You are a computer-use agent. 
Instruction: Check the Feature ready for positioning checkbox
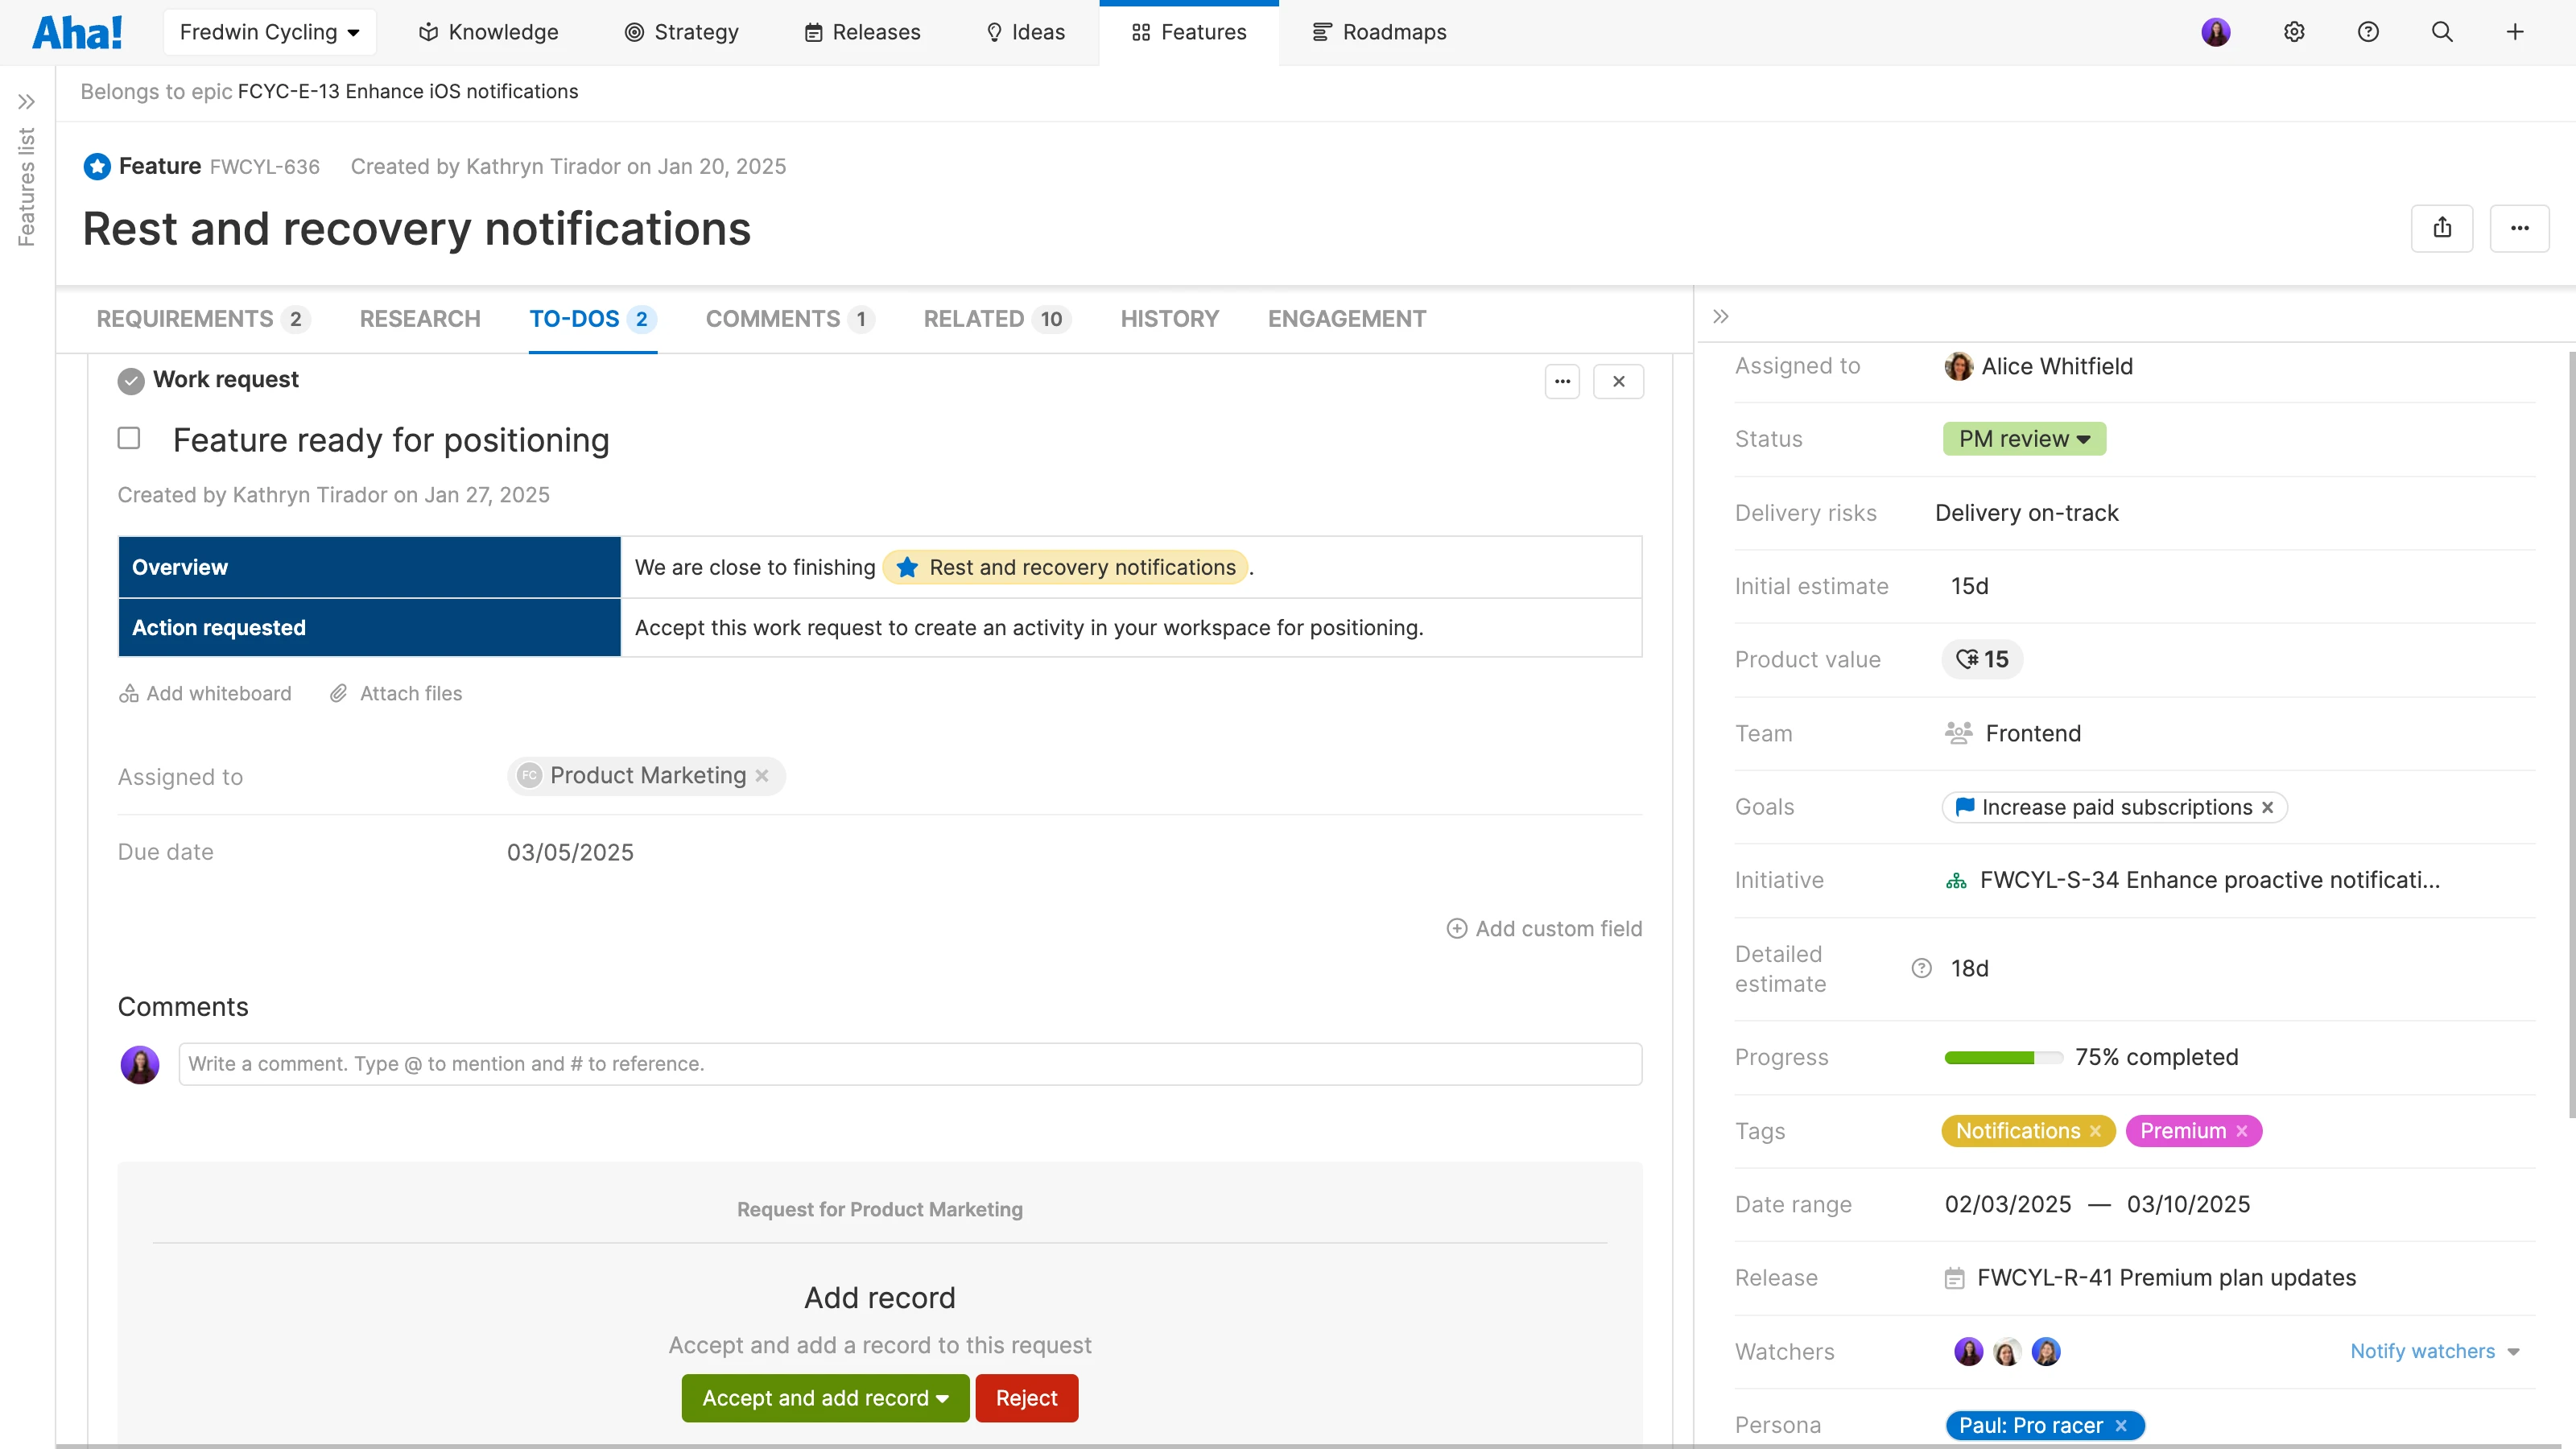click(129, 438)
